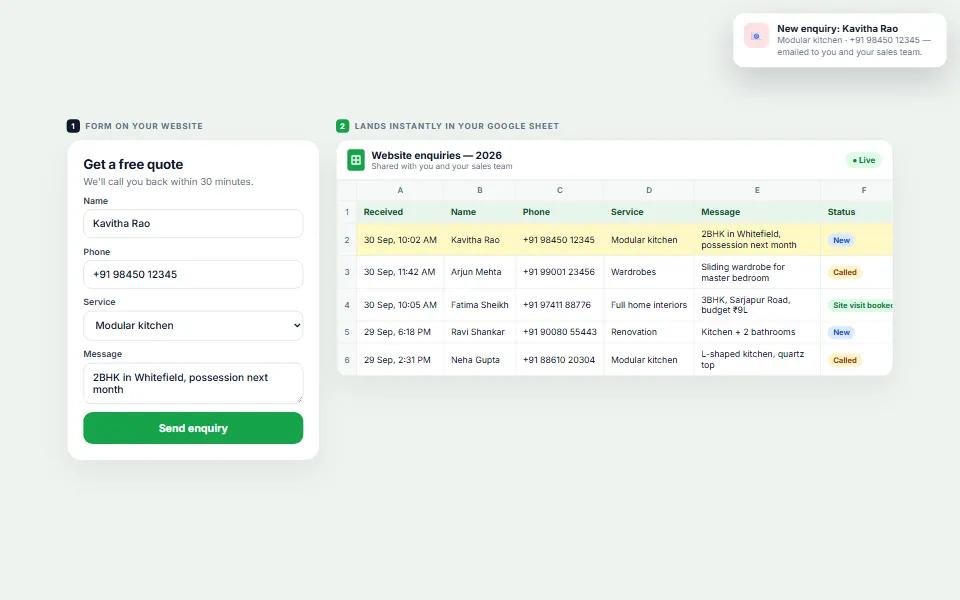
Task: Click cell '29 Sep, 2:31 PM'
Action: click(400, 360)
